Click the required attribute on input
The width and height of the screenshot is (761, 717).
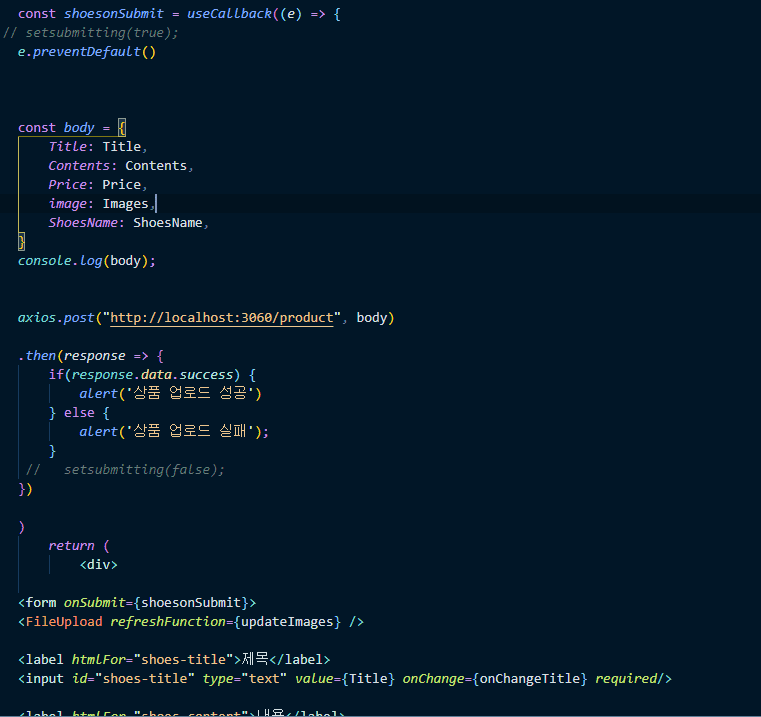pyautogui.click(x=626, y=679)
